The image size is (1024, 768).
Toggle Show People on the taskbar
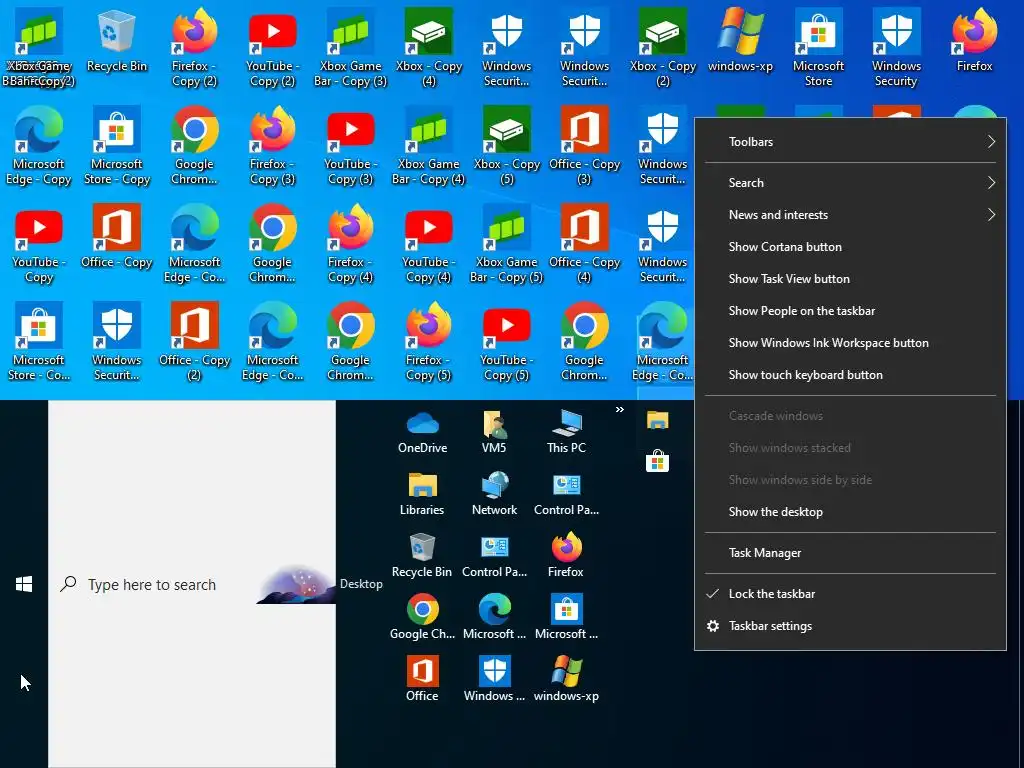(850, 311)
